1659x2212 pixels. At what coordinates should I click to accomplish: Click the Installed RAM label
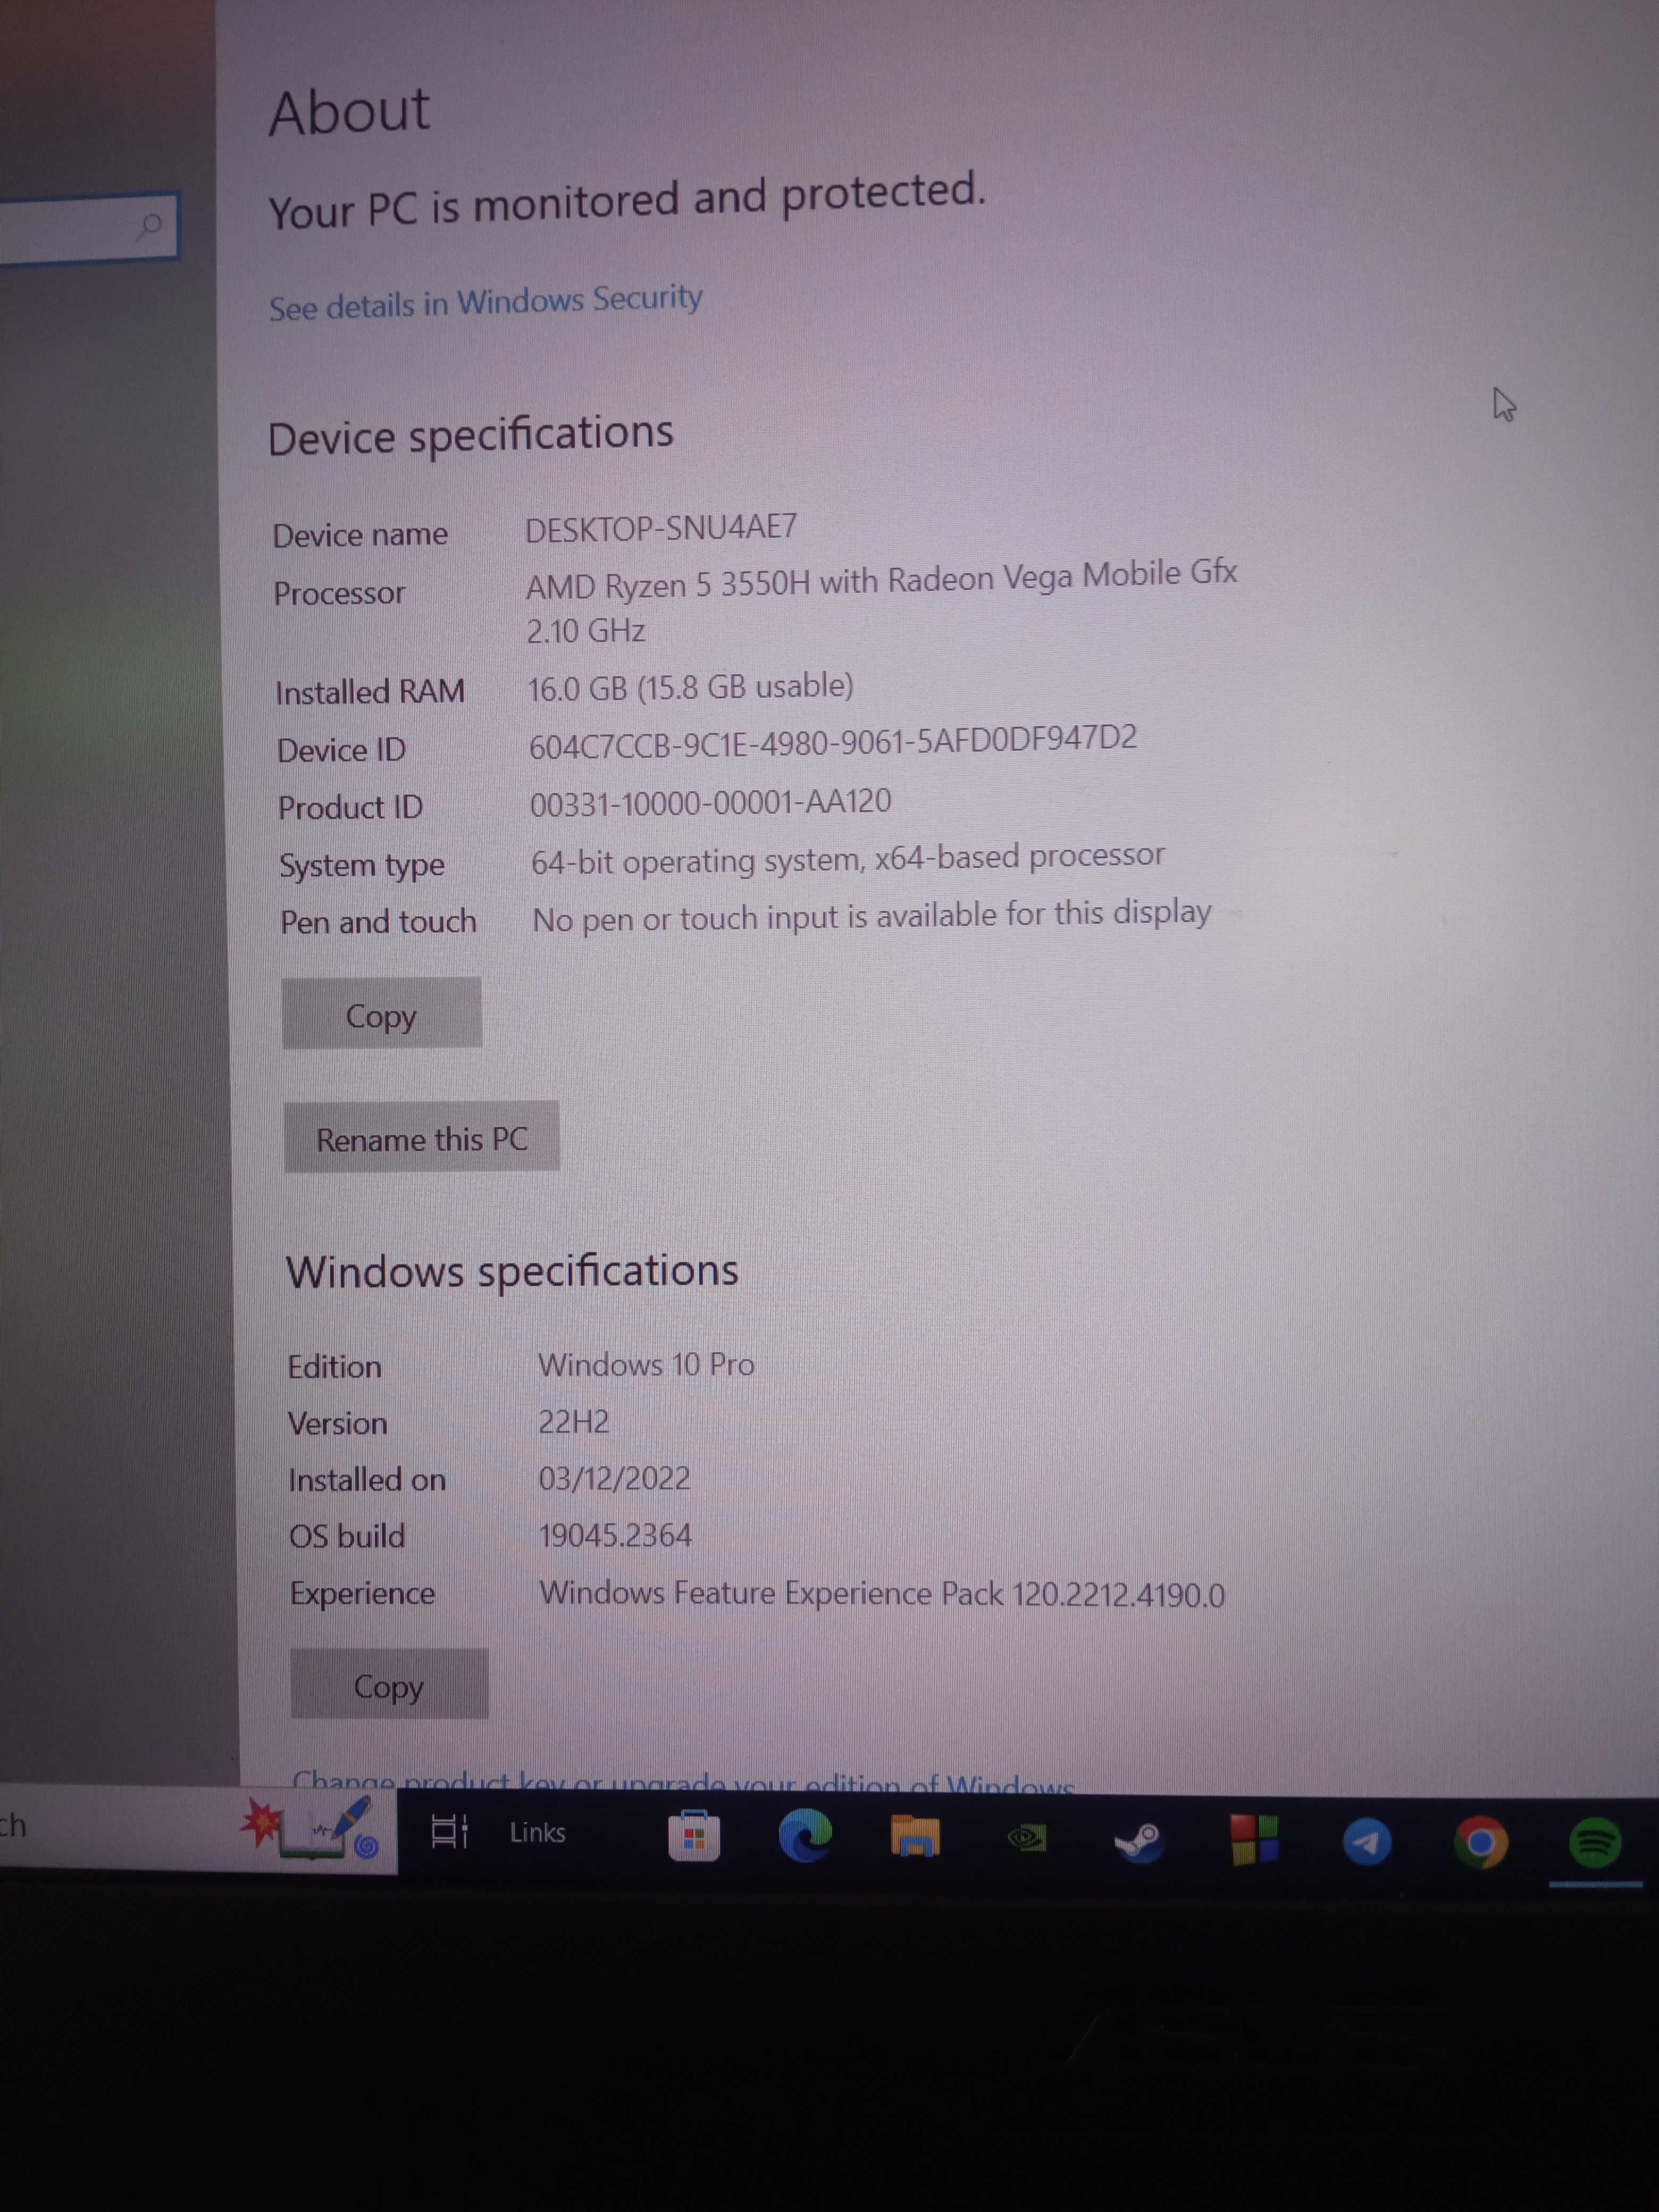[370, 691]
